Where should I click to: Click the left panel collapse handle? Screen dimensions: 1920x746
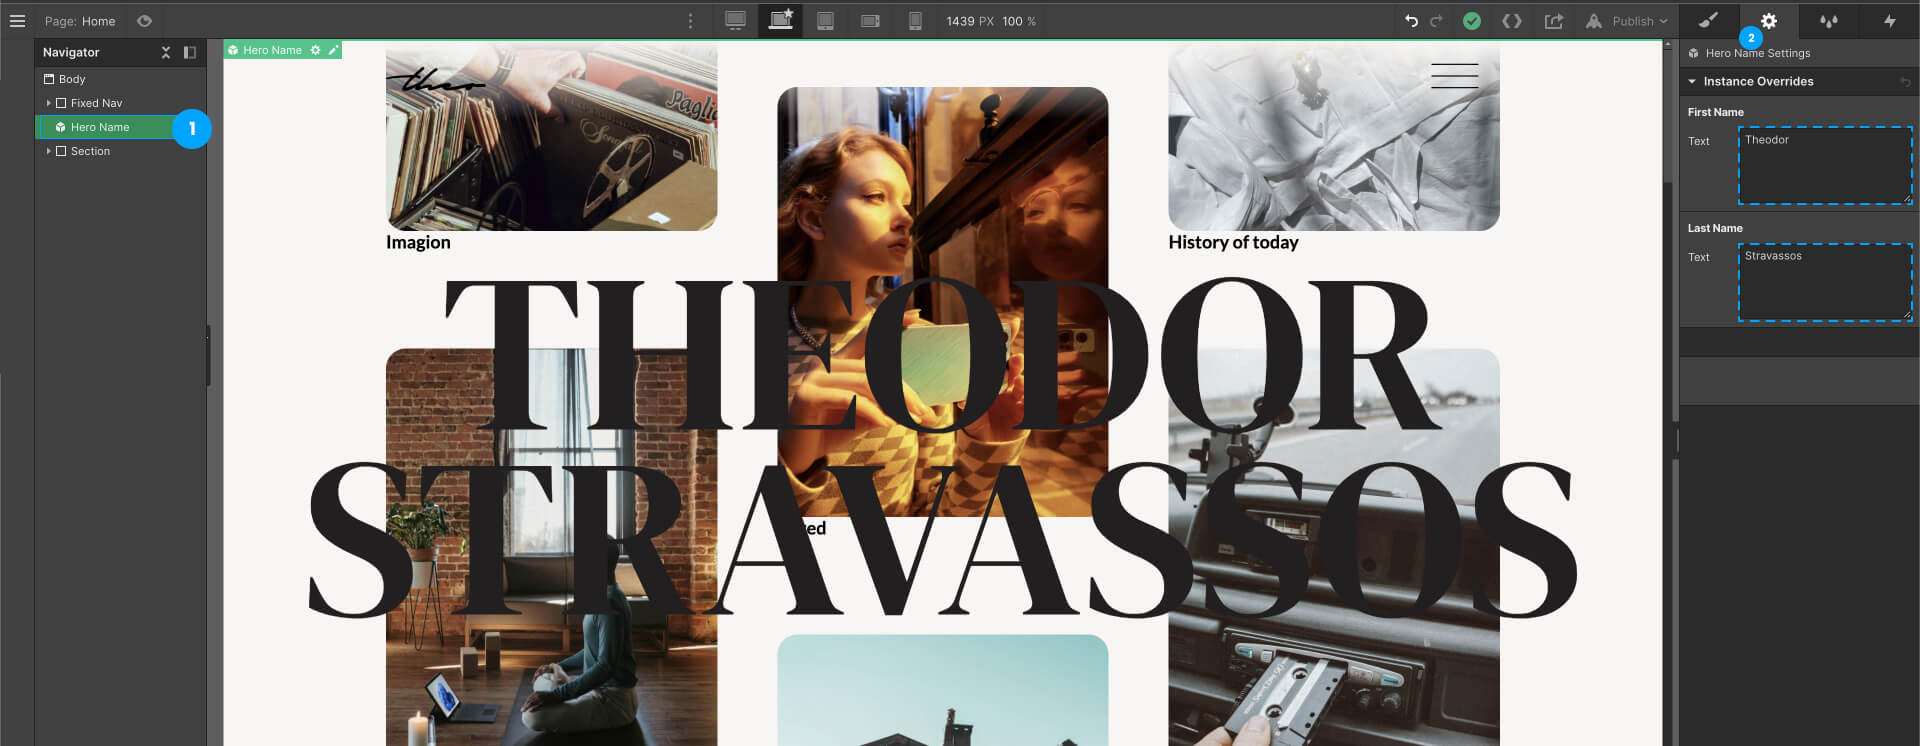click(208, 355)
